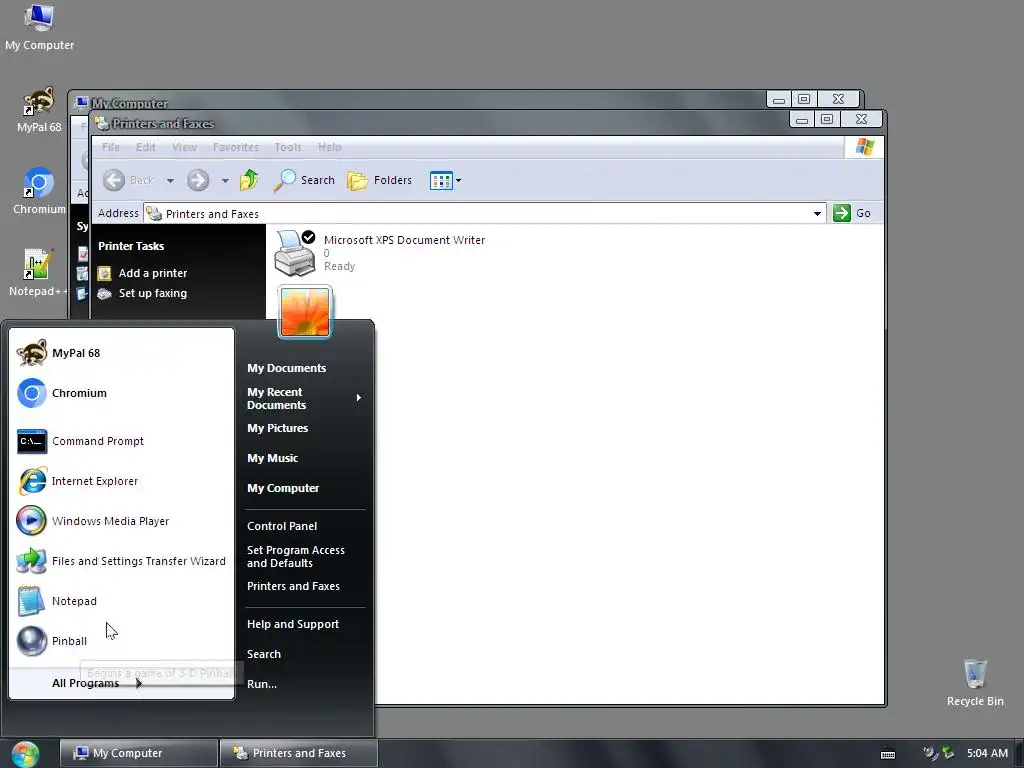The height and width of the screenshot is (768, 1024).
Task: Click the Windows flag logo throbber
Action: point(865,147)
